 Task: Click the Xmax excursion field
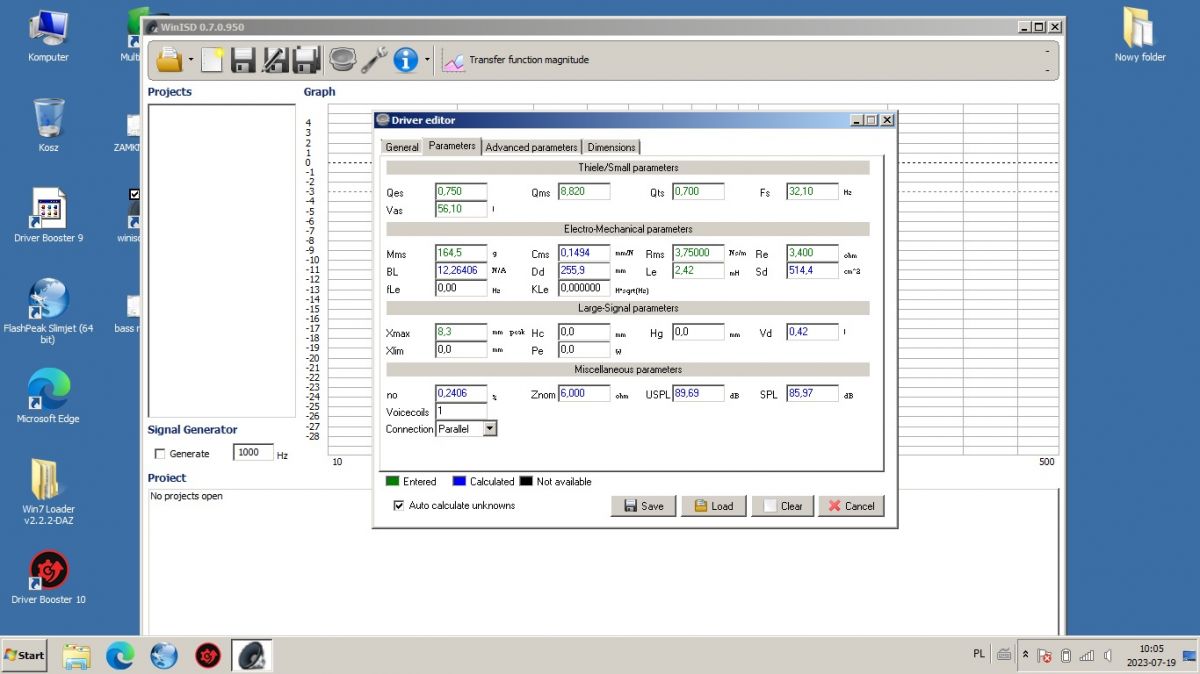click(461, 332)
